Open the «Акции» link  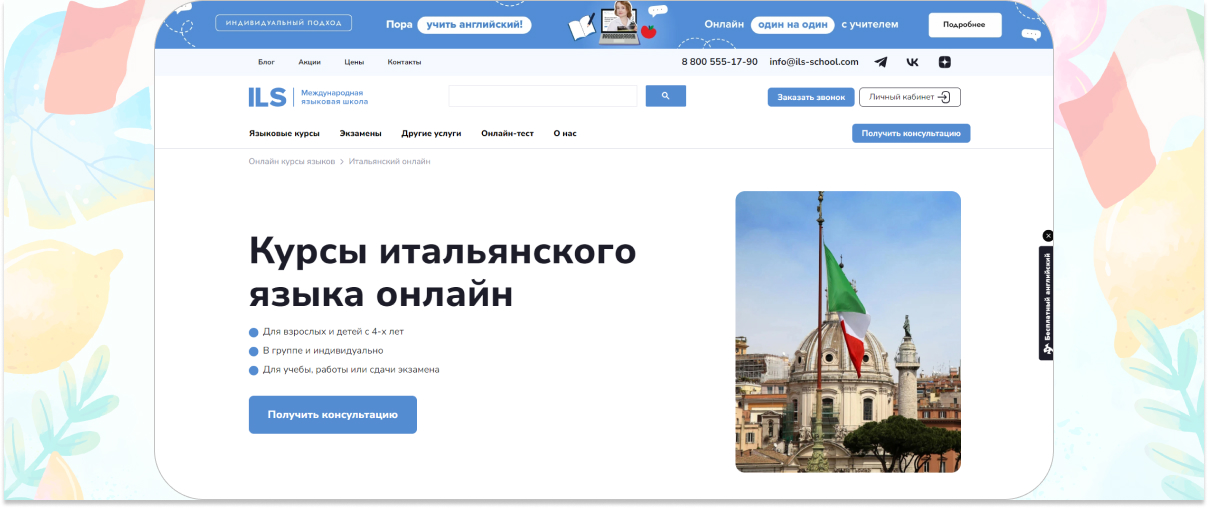pyautogui.click(x=309, y=62)
